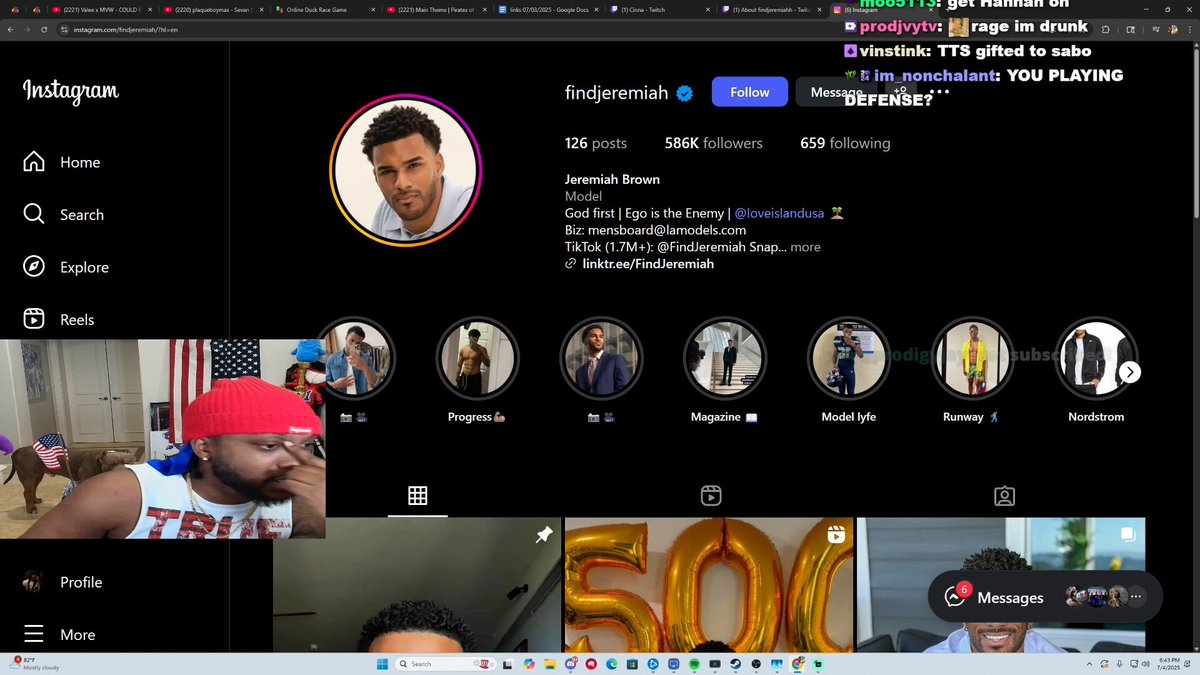Open Instagram Home from the sidebar

coord(62,162)
